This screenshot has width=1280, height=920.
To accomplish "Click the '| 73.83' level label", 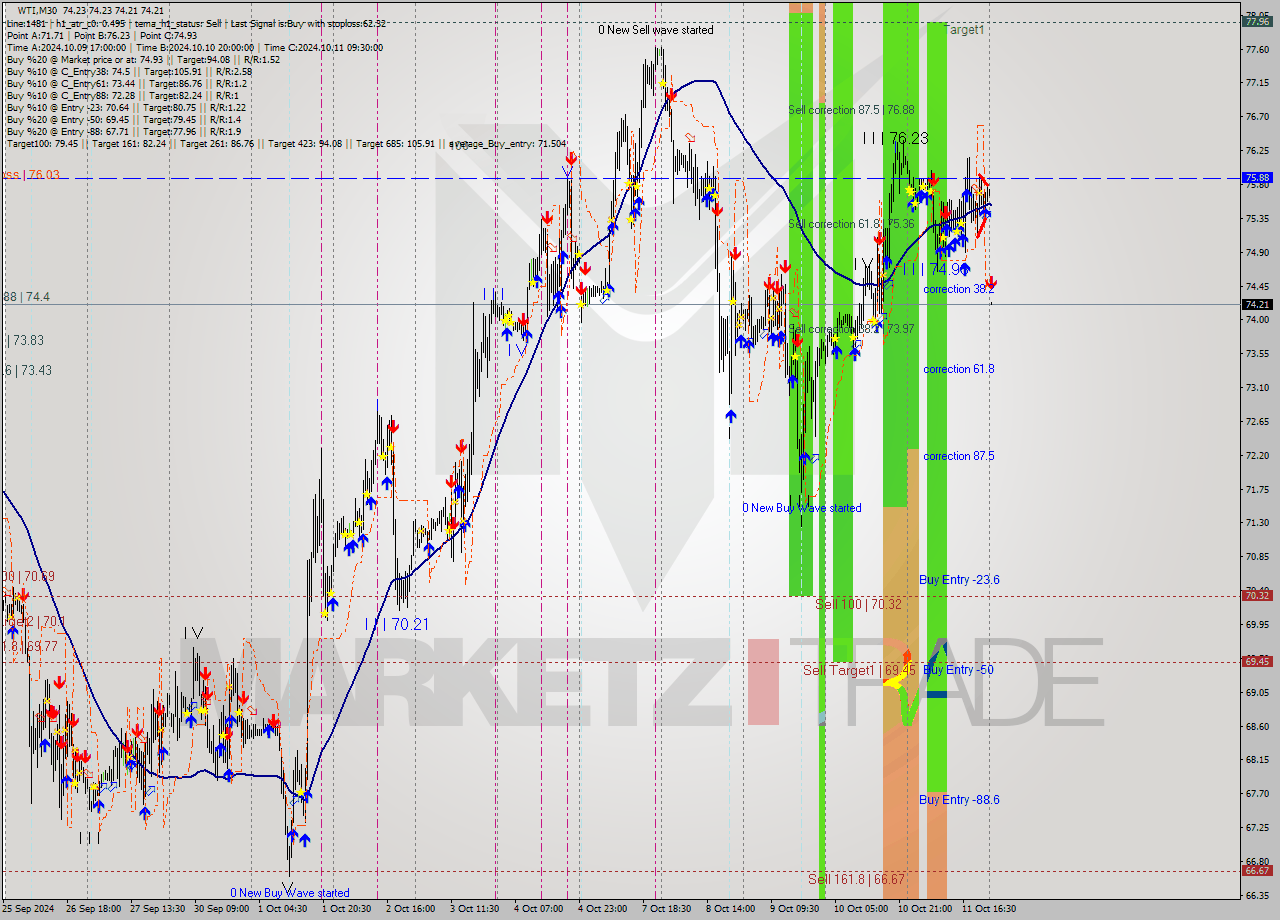I will (x=25, y=340).
